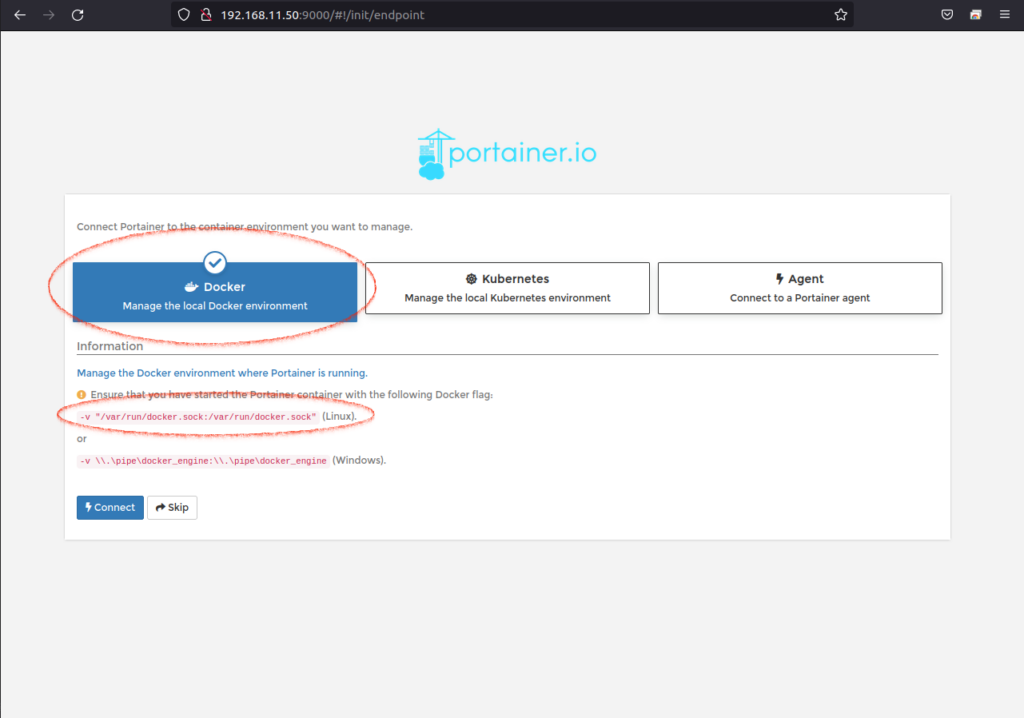This screenshot has width=1024, height=718.
Task: Click 'Connect to a Portainer agent' subtitle
Action: pyautogui.click(x=800, y=298)
